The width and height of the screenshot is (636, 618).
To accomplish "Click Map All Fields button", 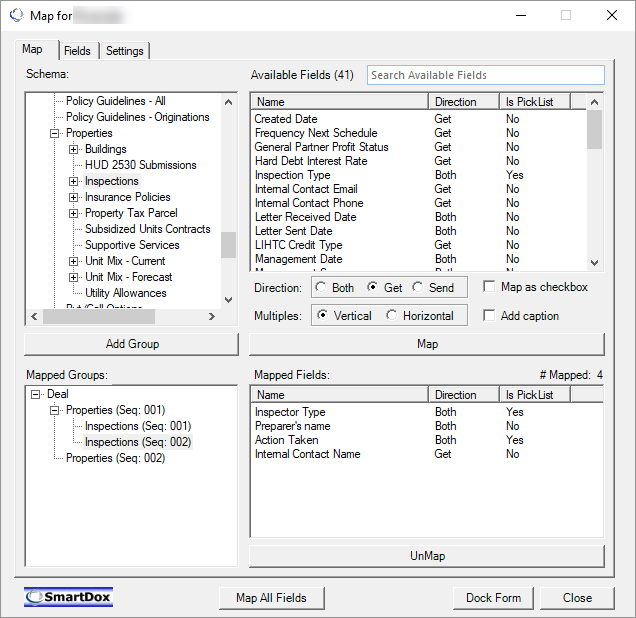I will tap(271, 598).
